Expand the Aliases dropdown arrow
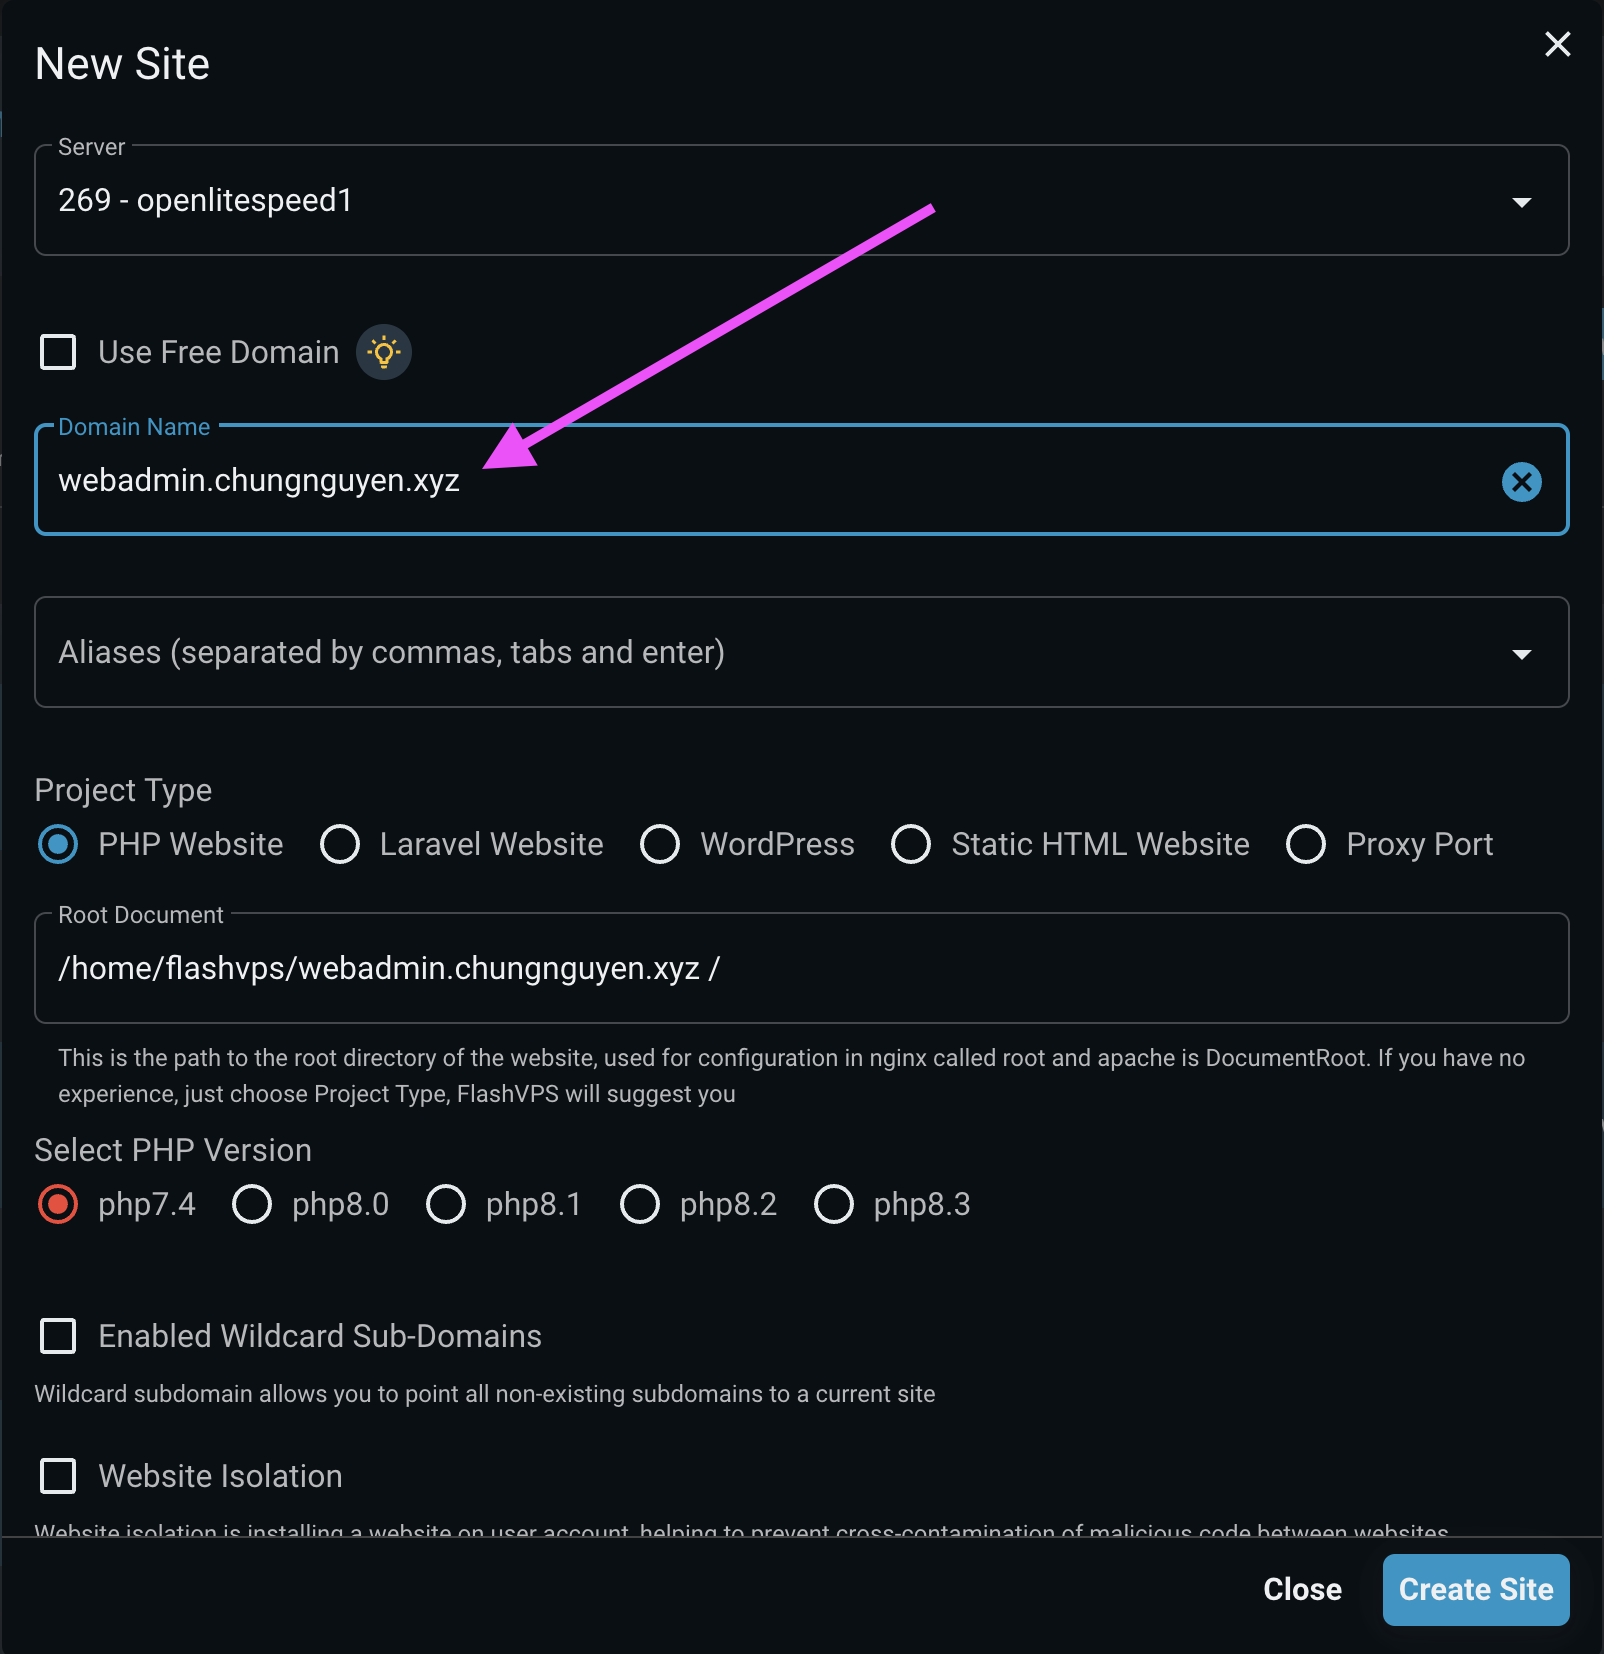 click(1521, 653)
